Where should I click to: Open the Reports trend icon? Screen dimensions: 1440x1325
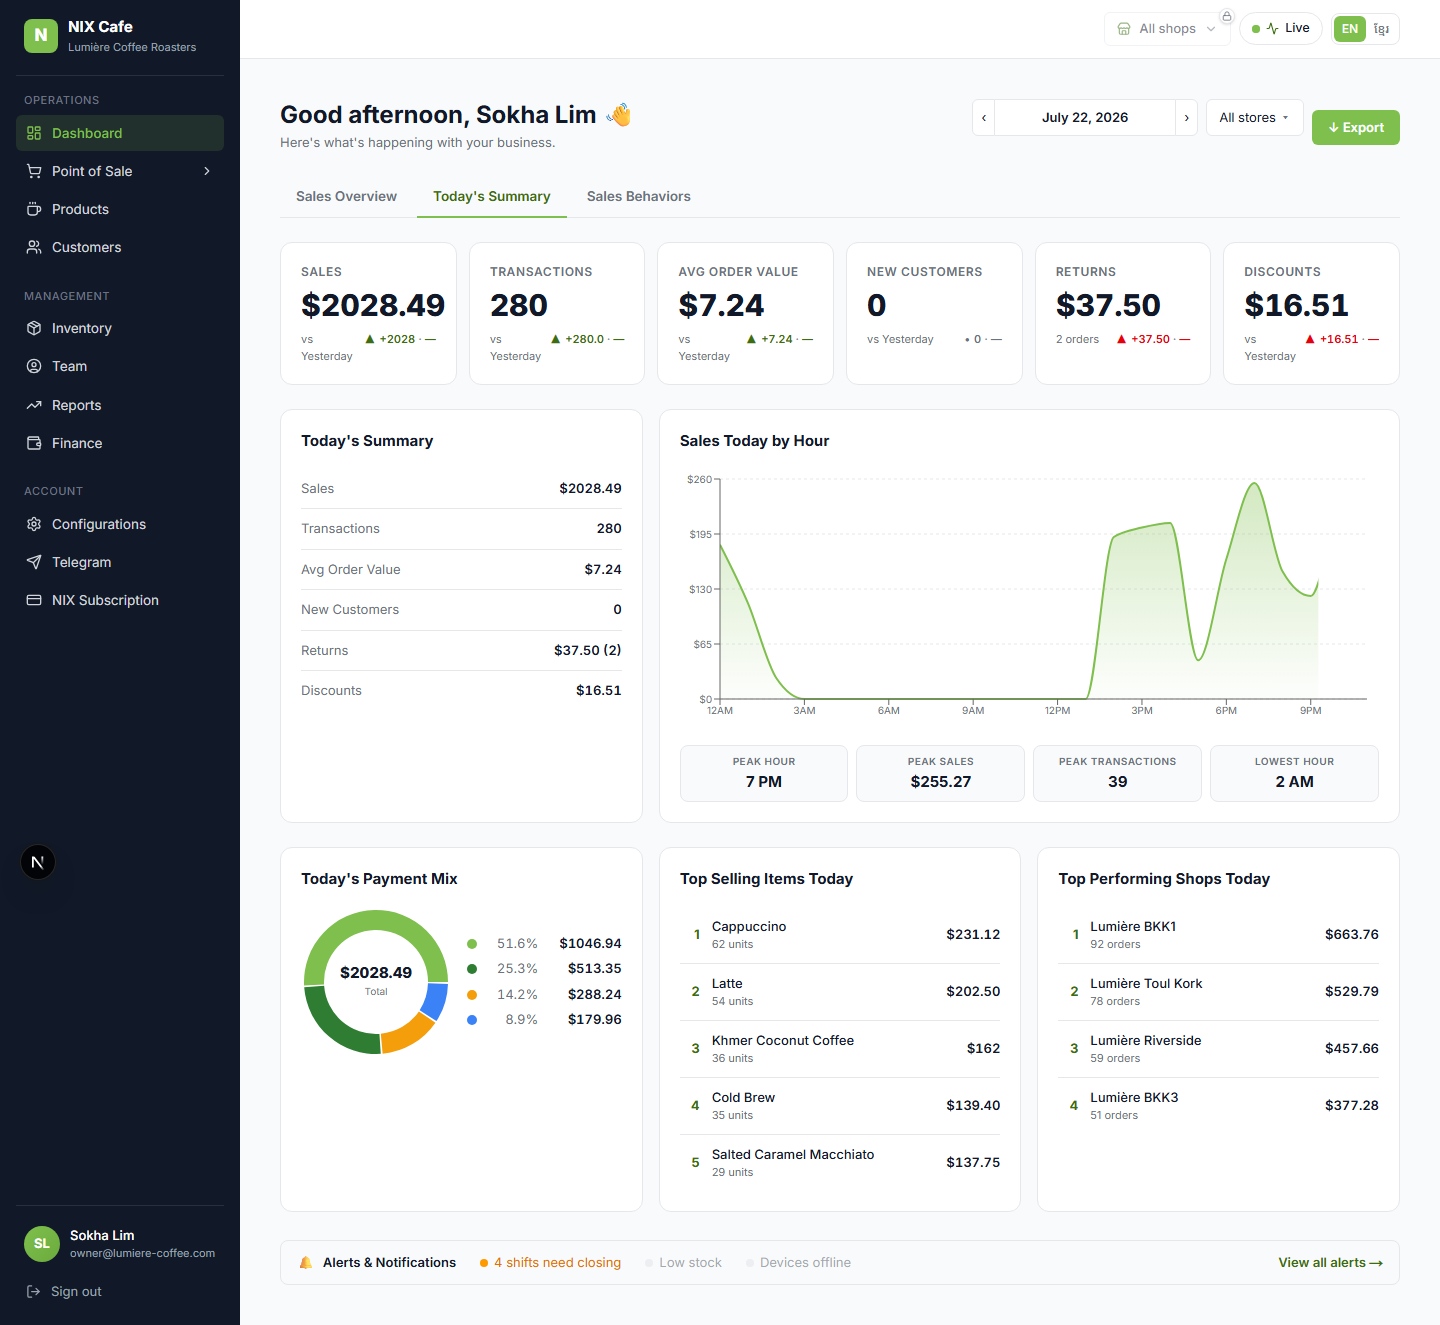tap(34, 405)
